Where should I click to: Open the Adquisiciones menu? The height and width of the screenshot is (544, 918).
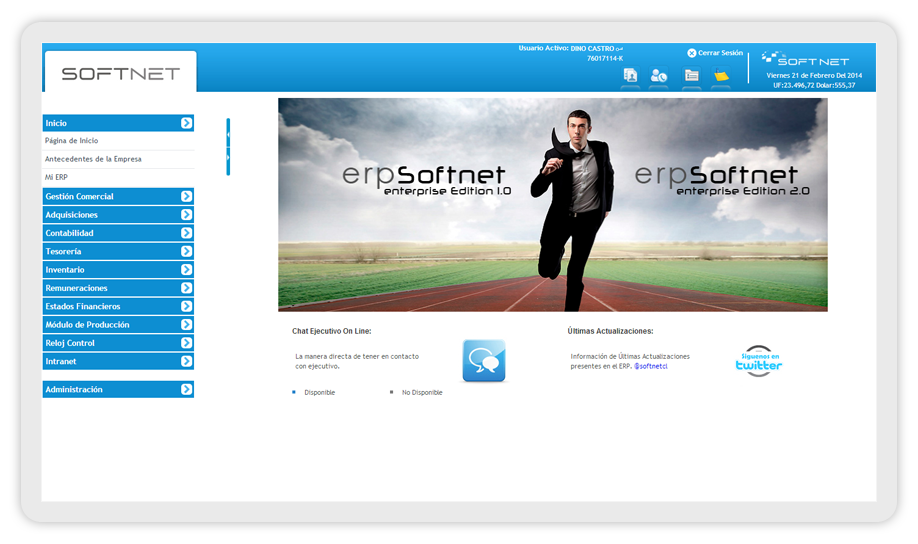tap(118, 215)
